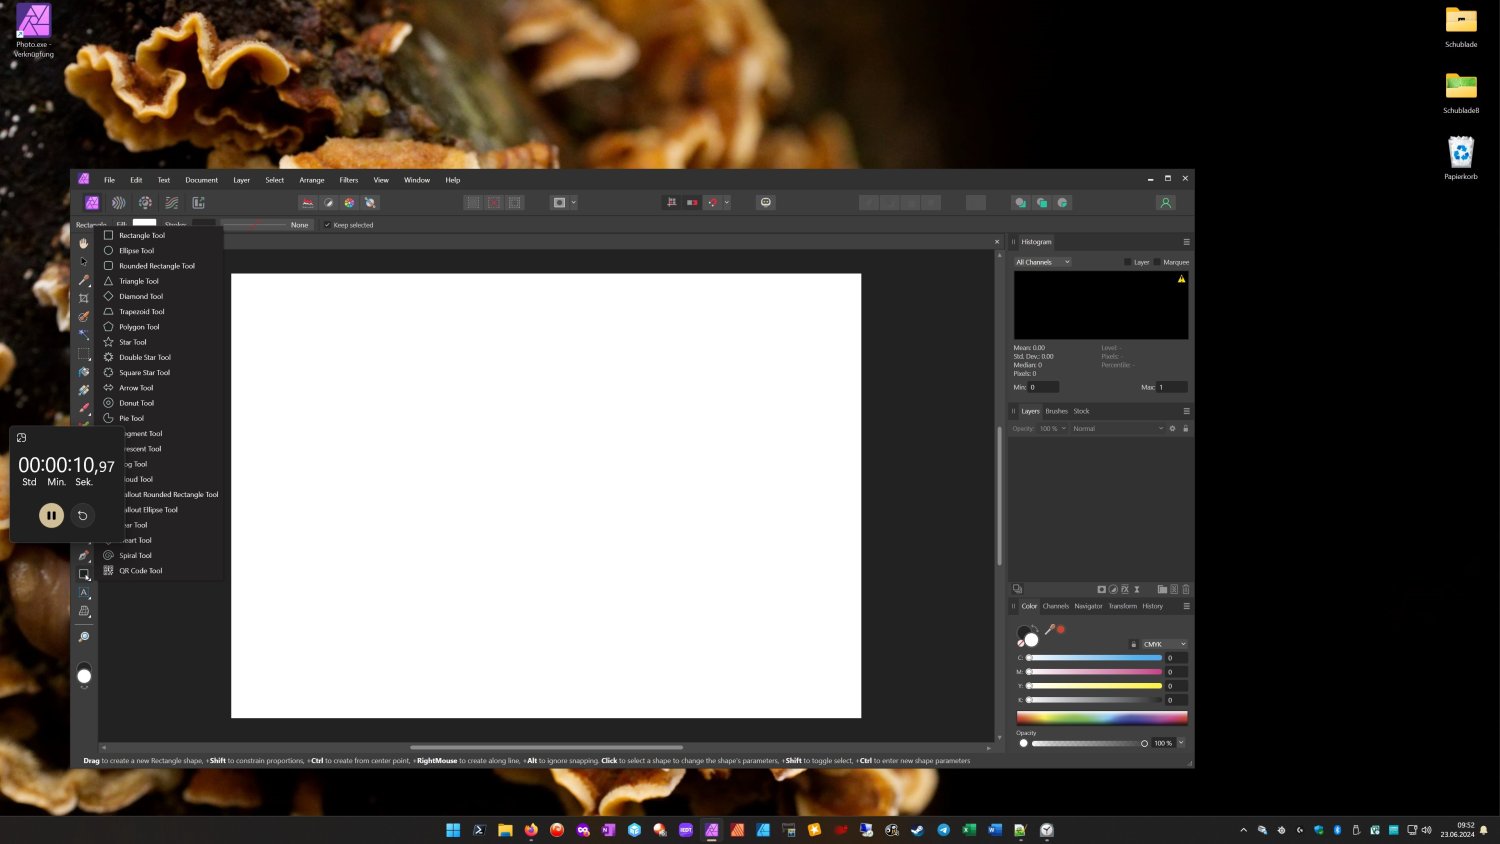Viewport: 1500px width, 844px height.
Task: Switch to the Brushes tab
Action: click(1056, 411)
